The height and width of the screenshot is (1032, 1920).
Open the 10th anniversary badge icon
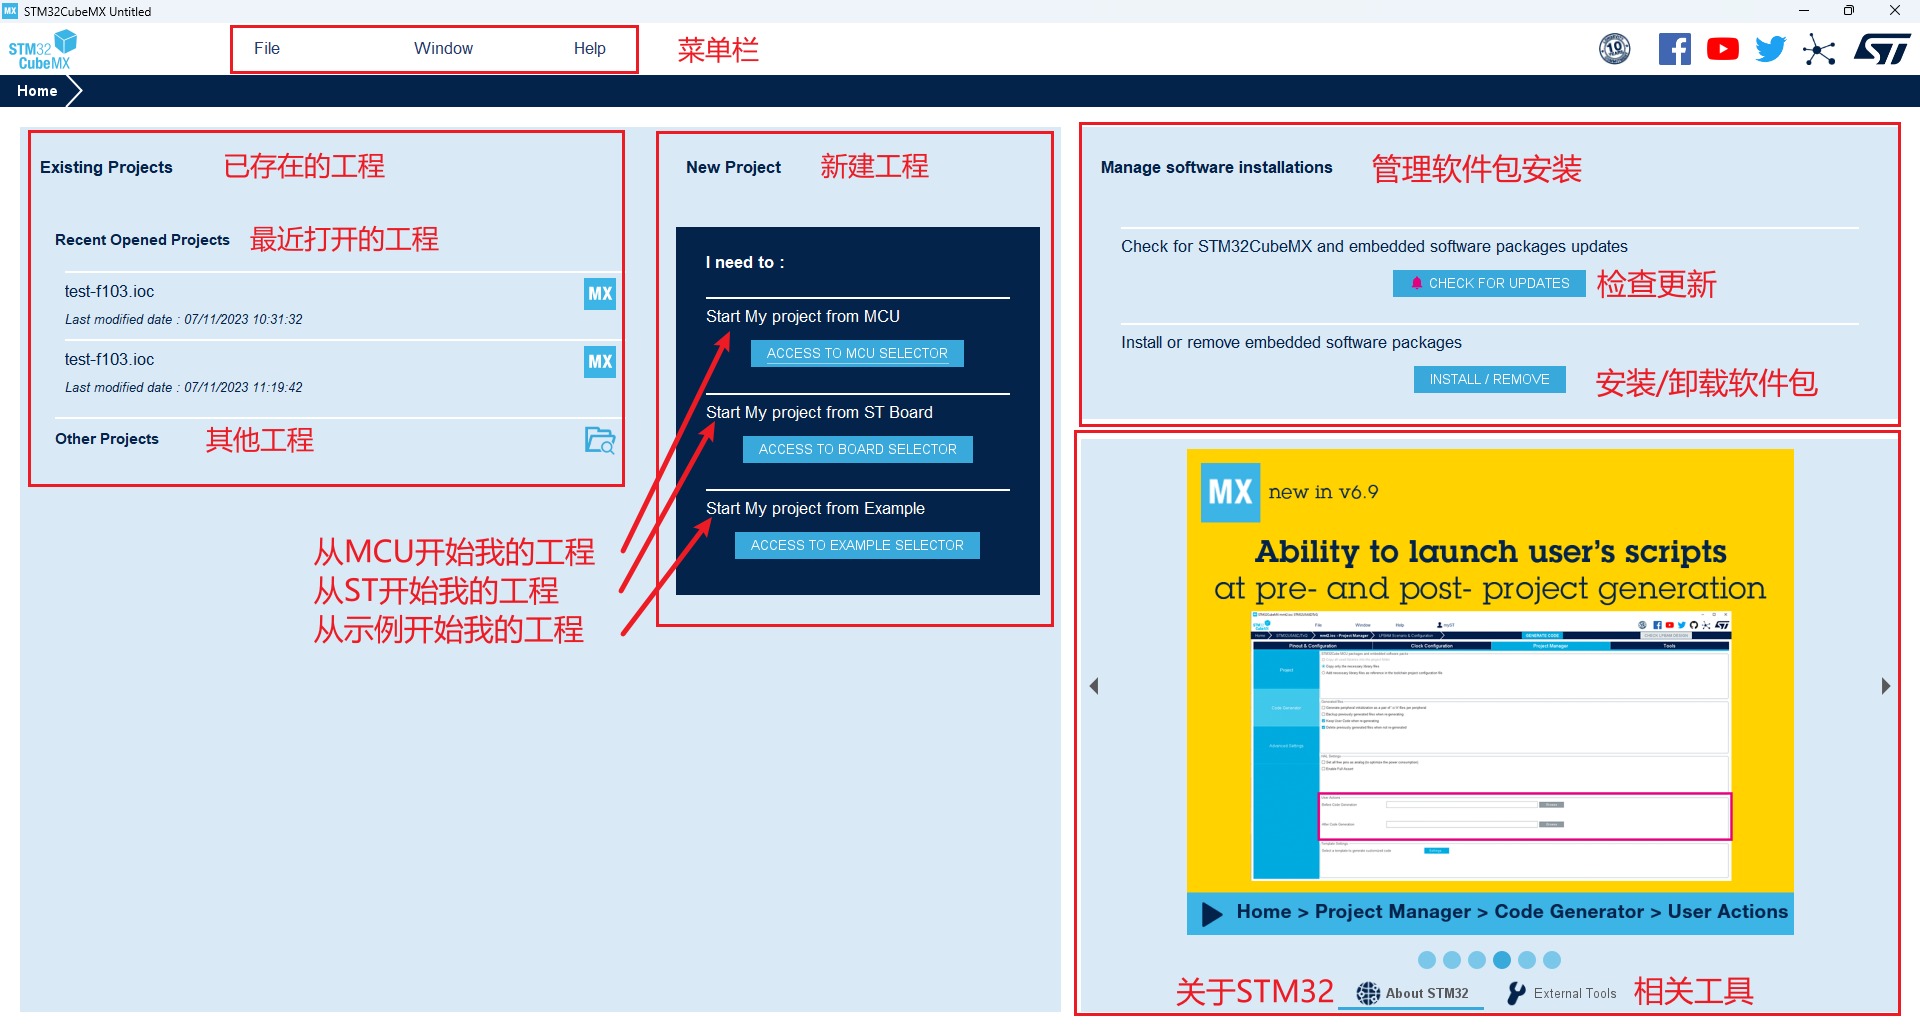click(1615, 48)
